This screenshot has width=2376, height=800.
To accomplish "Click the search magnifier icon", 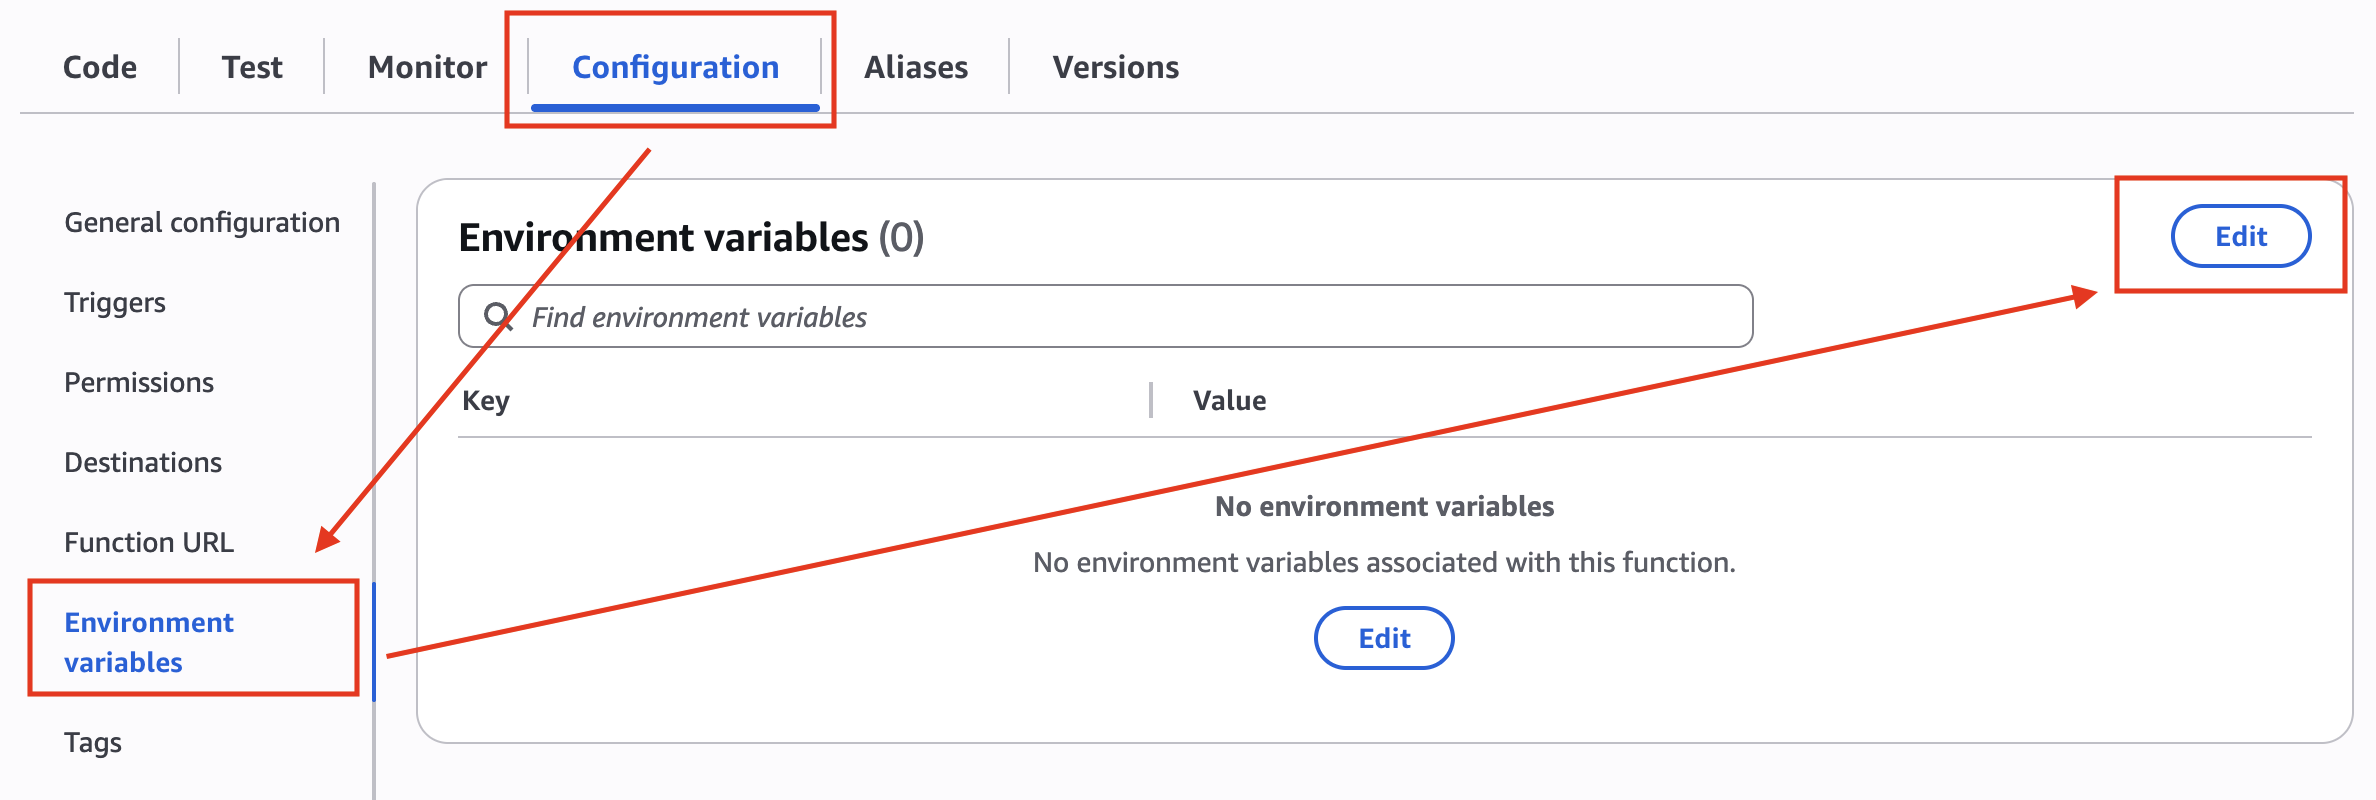I will pyautogui.click(x=498, y=317).
